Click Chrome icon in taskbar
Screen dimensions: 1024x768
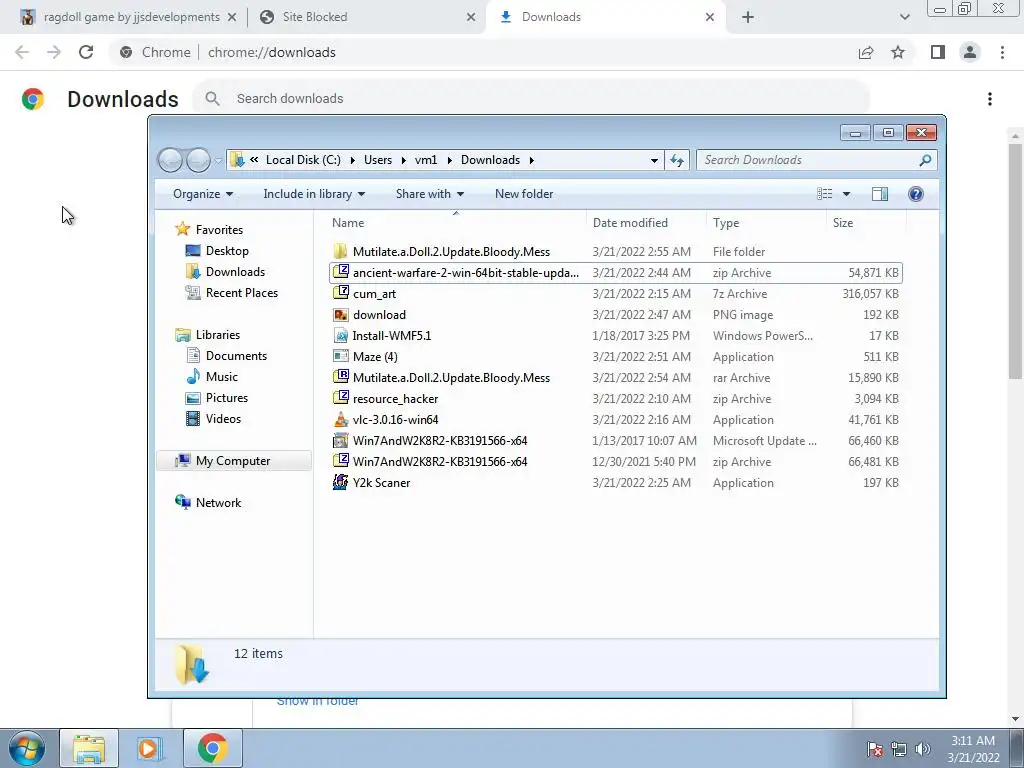click(212, 748)
